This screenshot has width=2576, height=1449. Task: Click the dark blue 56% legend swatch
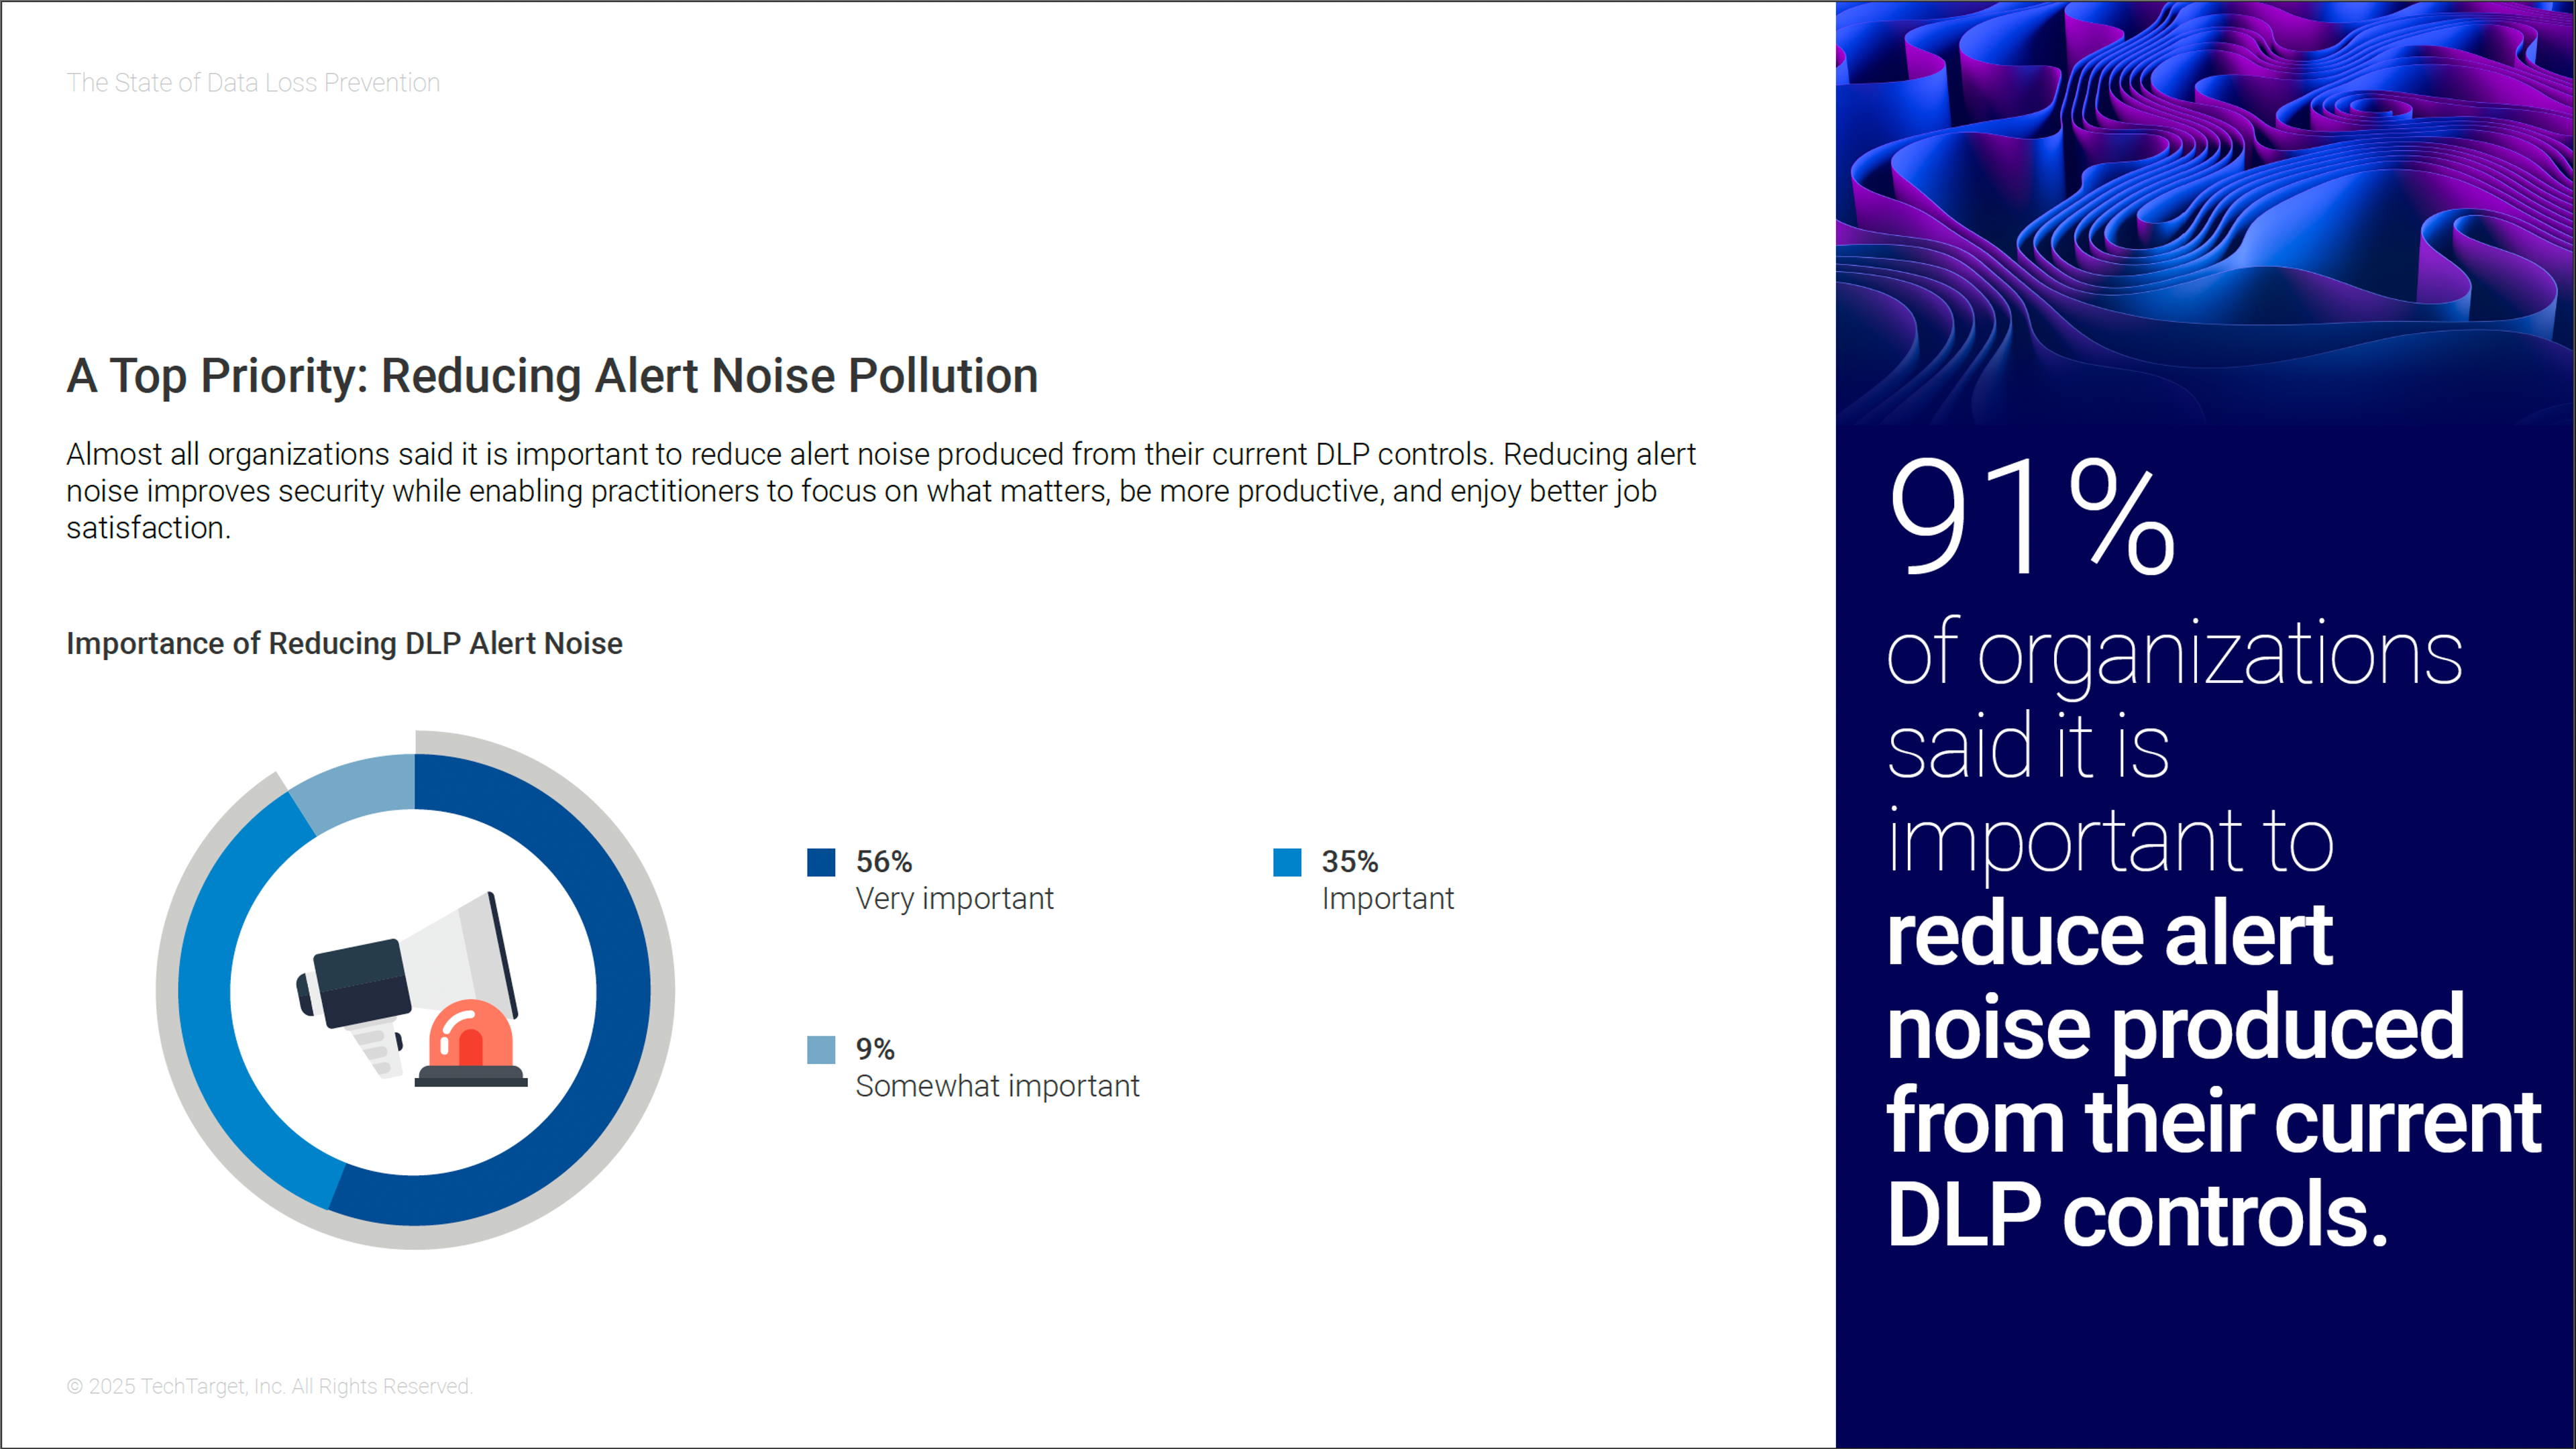pos(821,862)
